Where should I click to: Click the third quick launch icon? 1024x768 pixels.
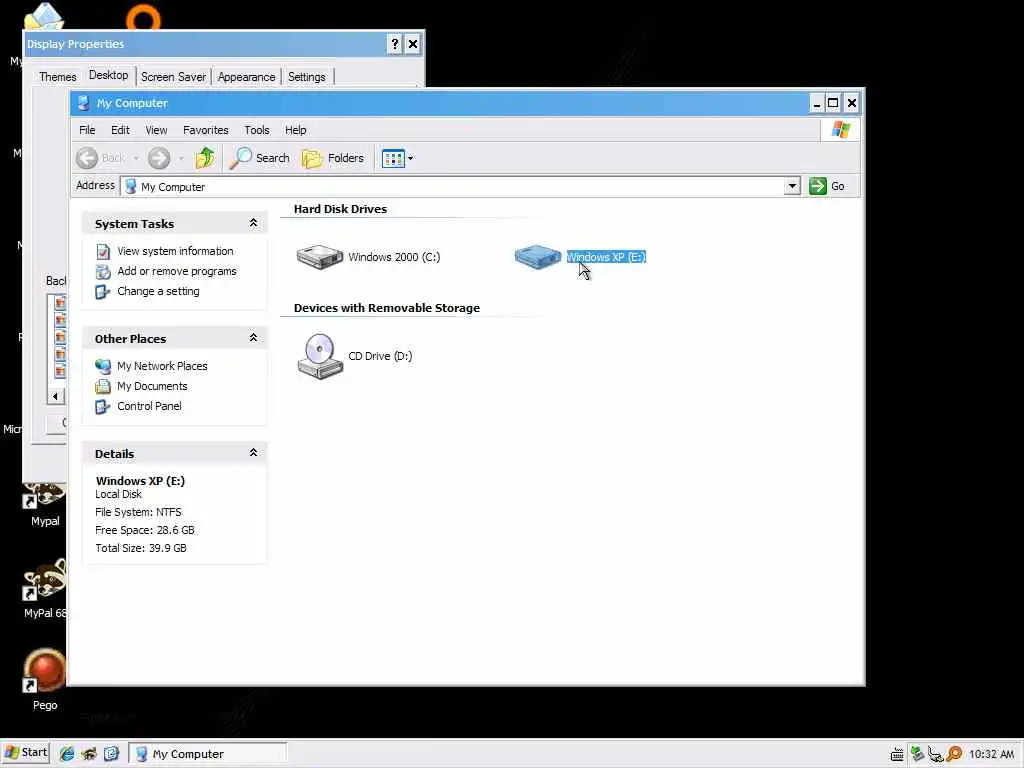coord(111,754)
